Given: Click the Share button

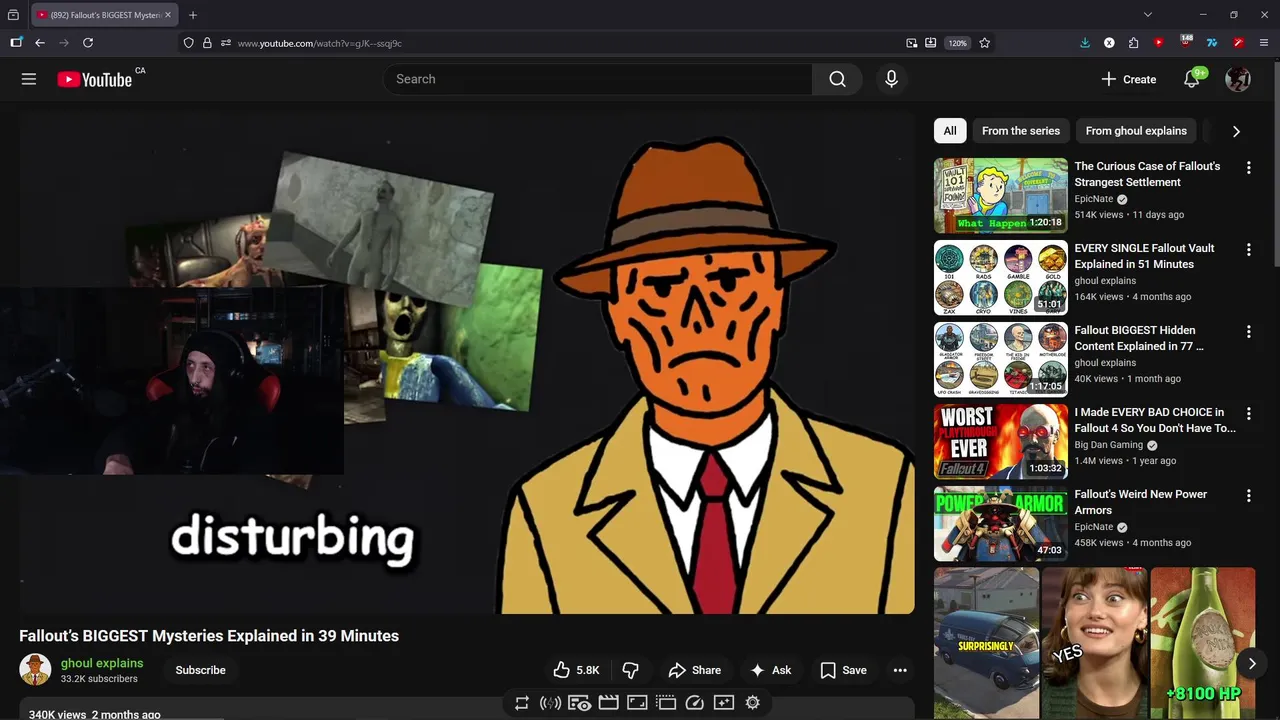Looking at the screenshot, I should click(695, 670).
